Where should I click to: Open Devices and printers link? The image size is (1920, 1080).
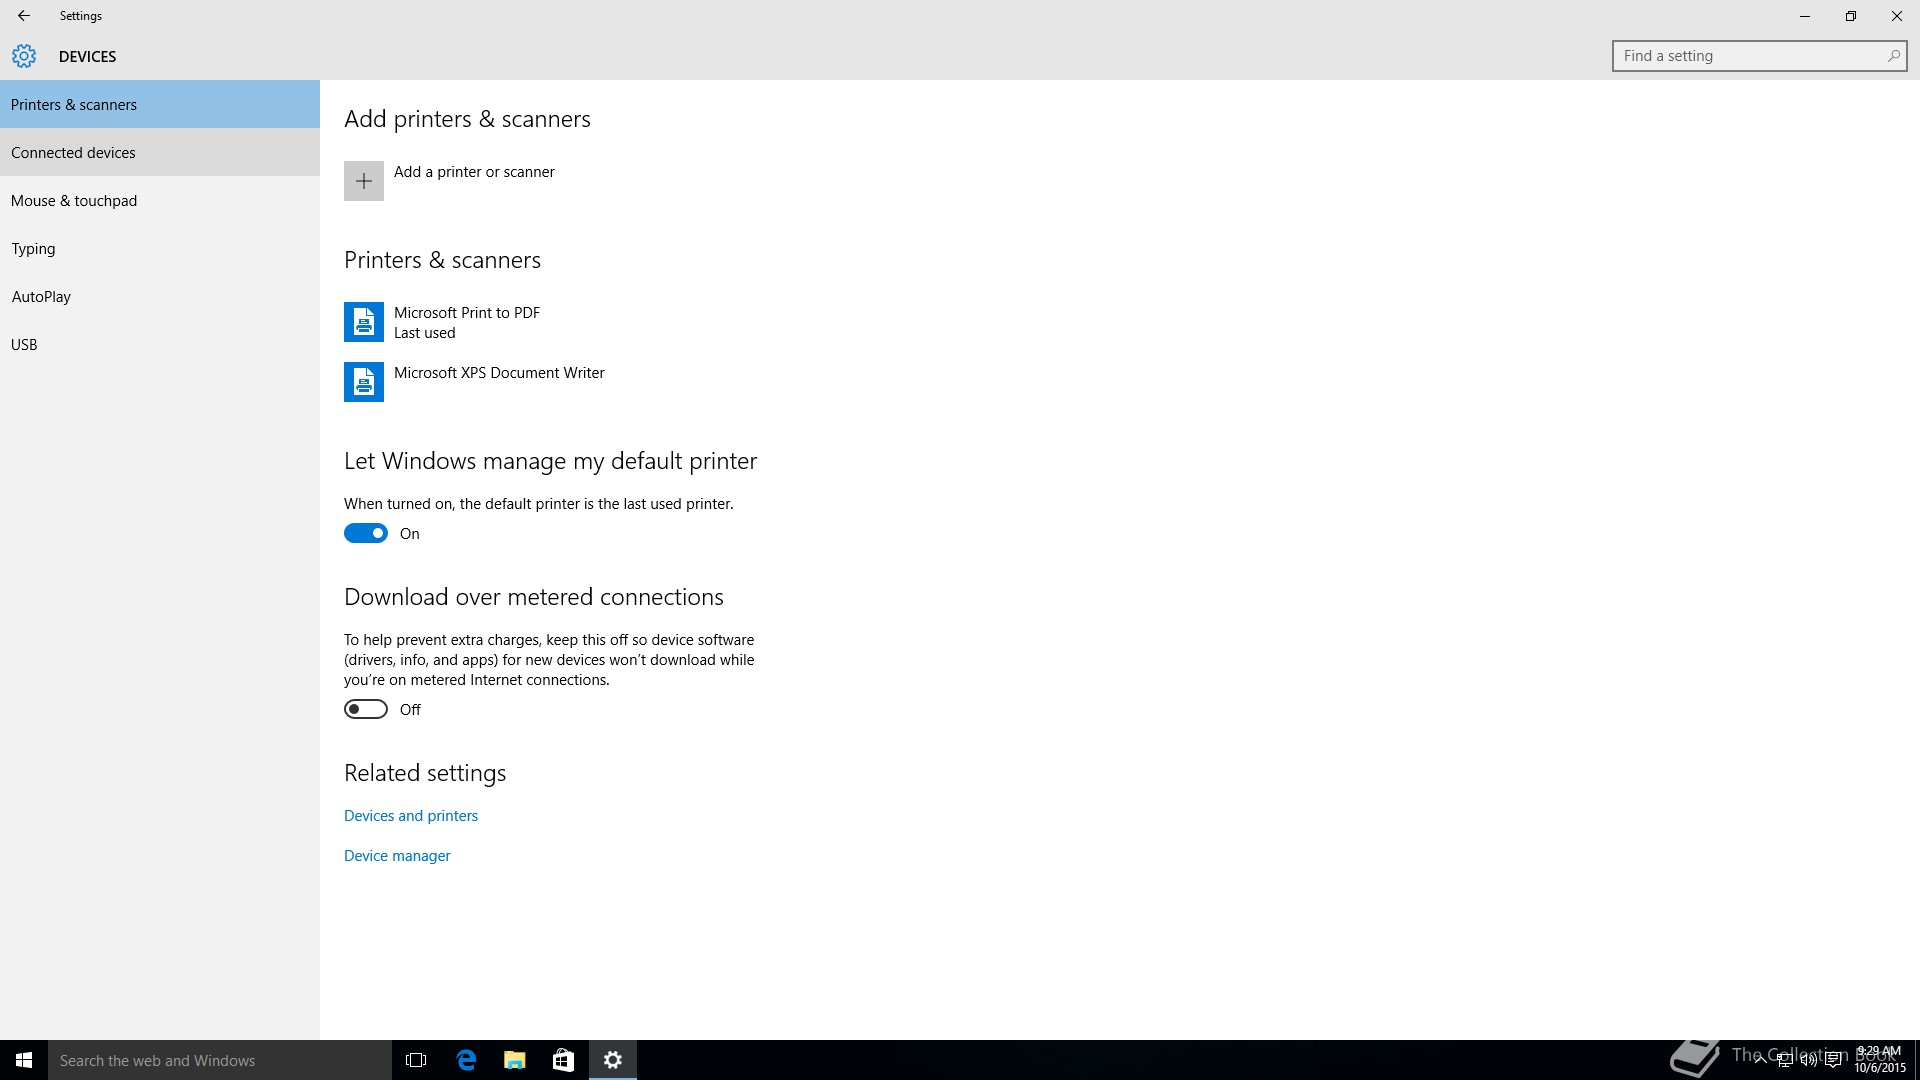tap(411, 816)
